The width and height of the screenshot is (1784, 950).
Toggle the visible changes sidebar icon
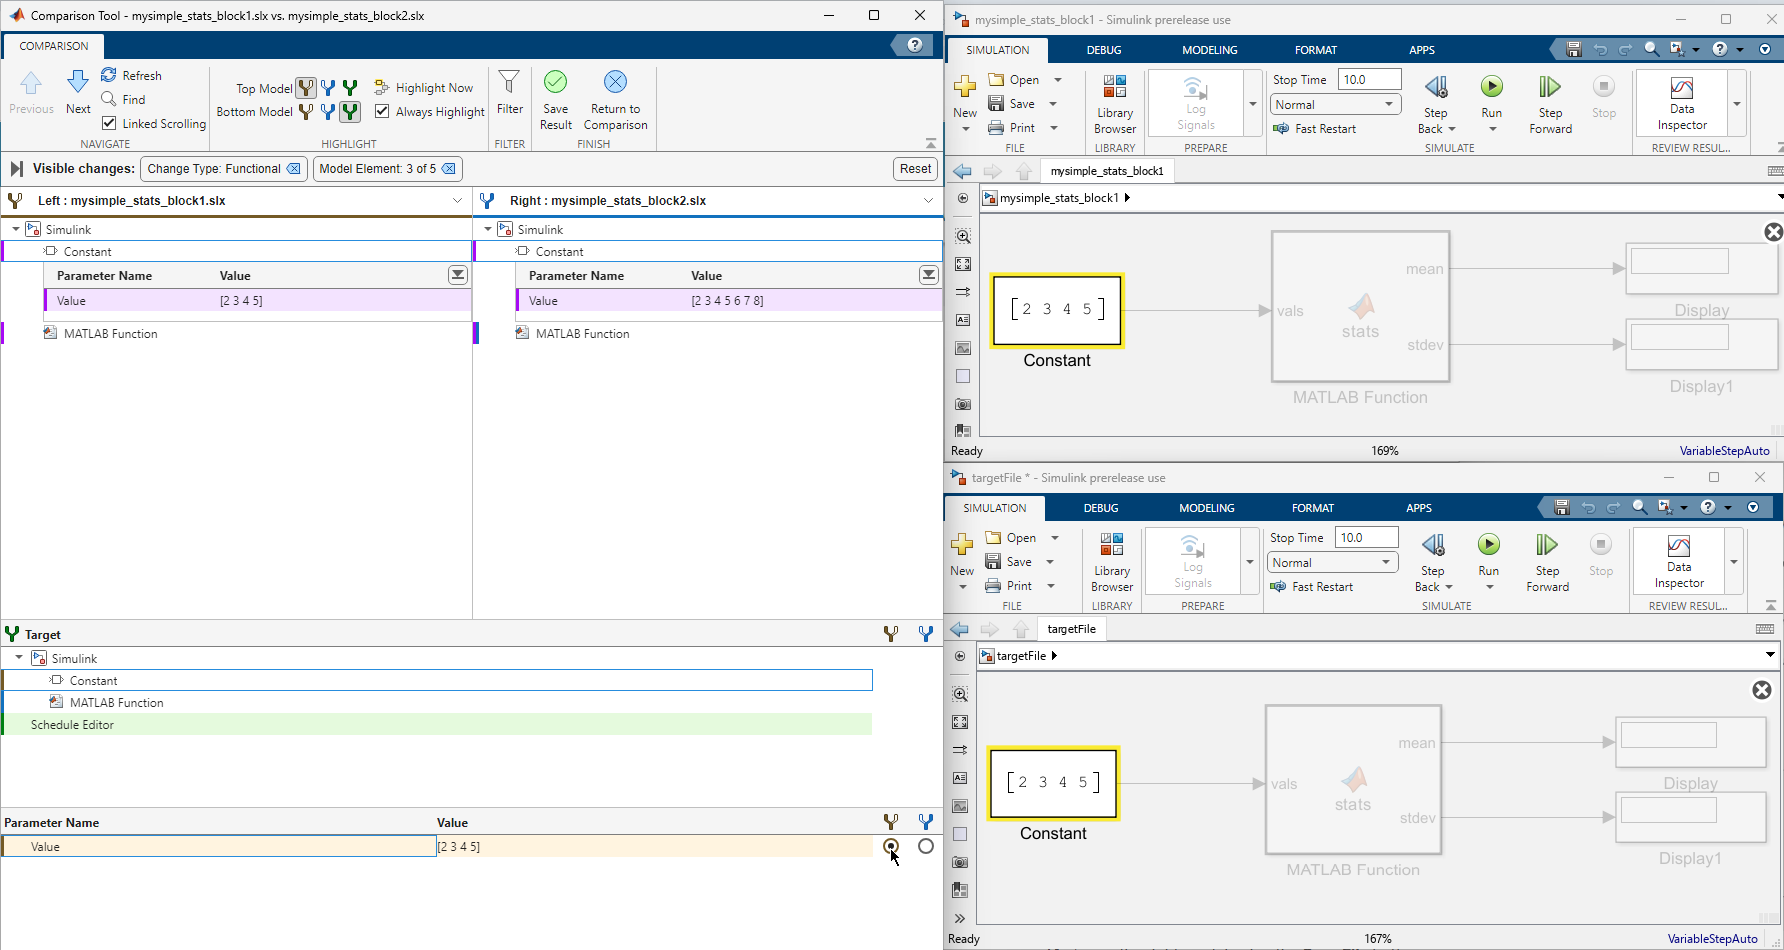coord(16,168)
